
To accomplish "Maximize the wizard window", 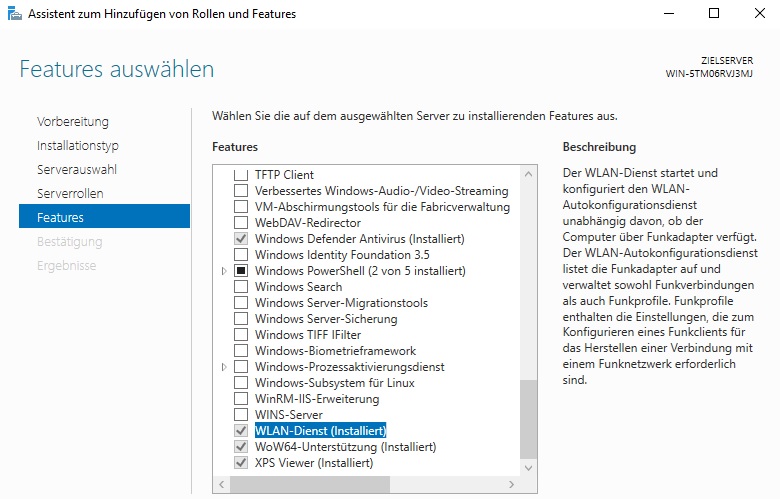I will tap(714, 13).
